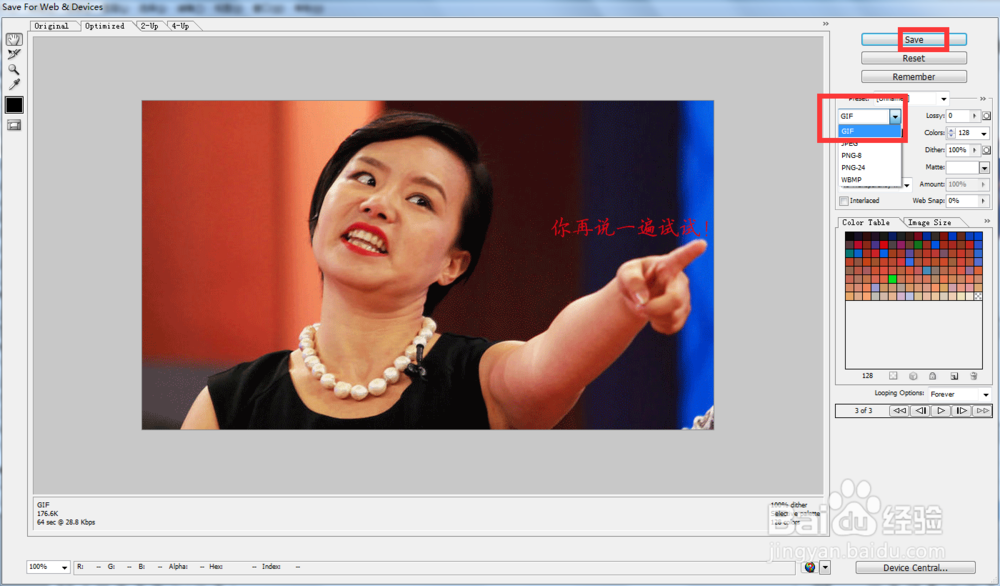Click the Remember button
The width and height of the screenshot is (1000, 586).
tap(914, 77)
